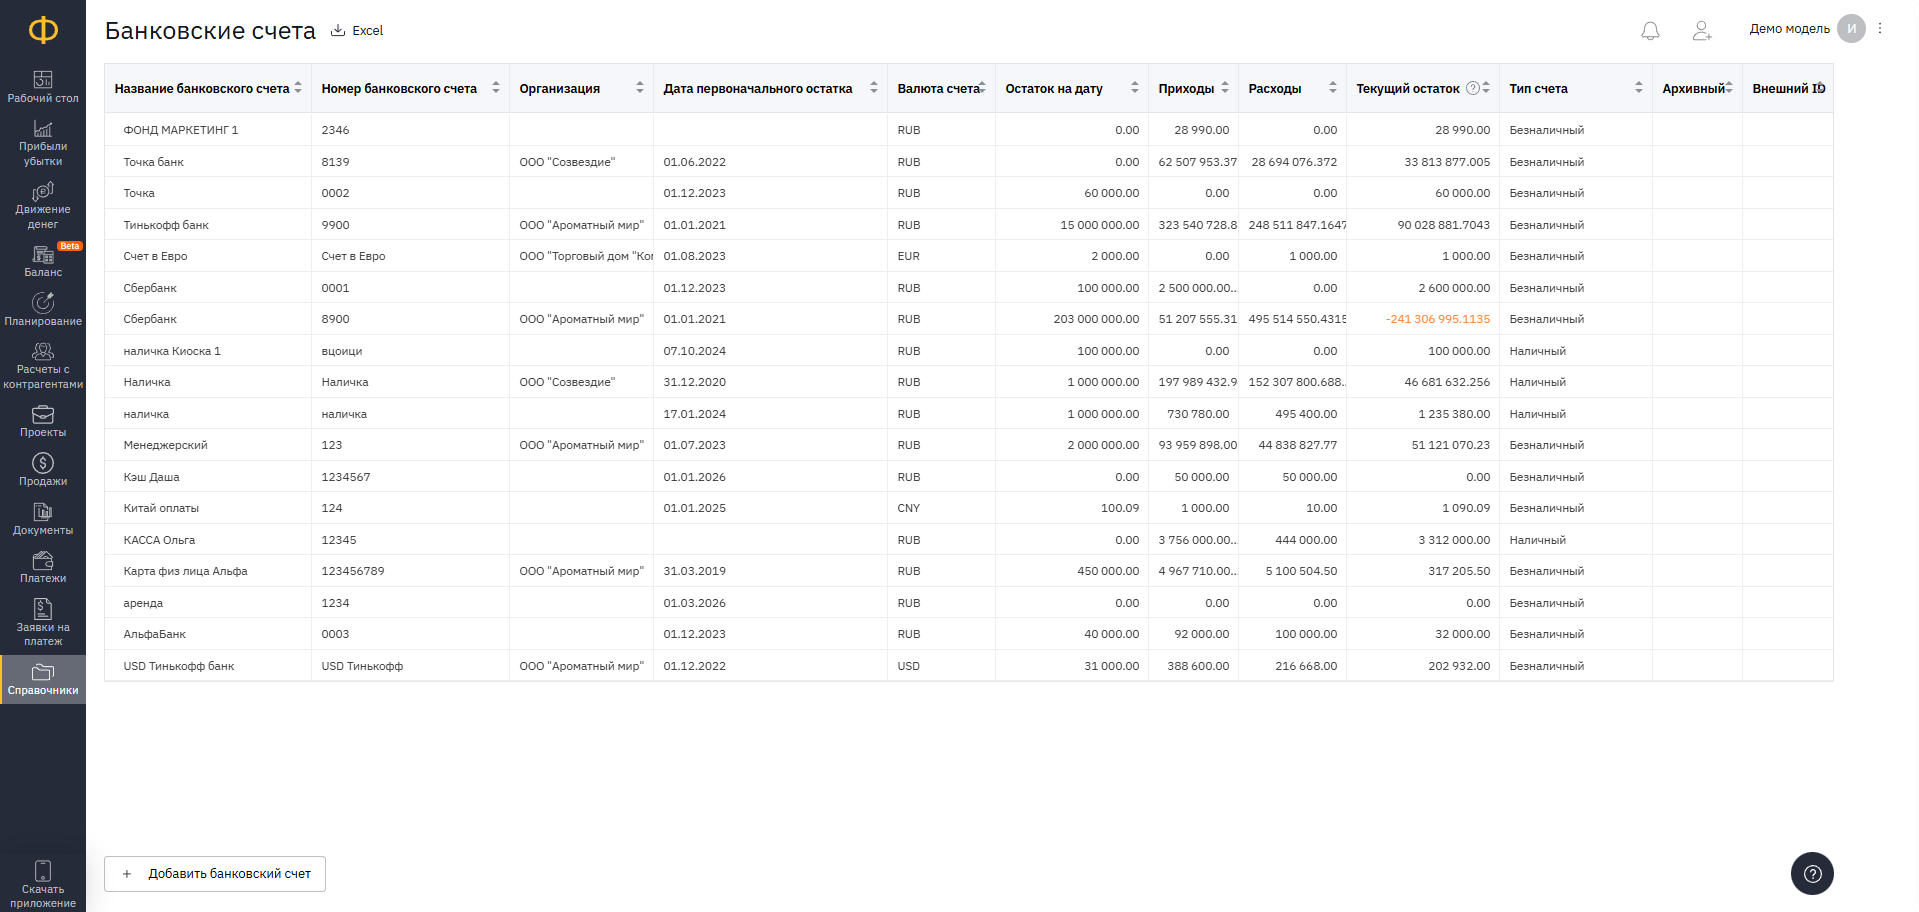Select ФОНД МАРКЕТИНГ 1 account row

tap(968, 130)
